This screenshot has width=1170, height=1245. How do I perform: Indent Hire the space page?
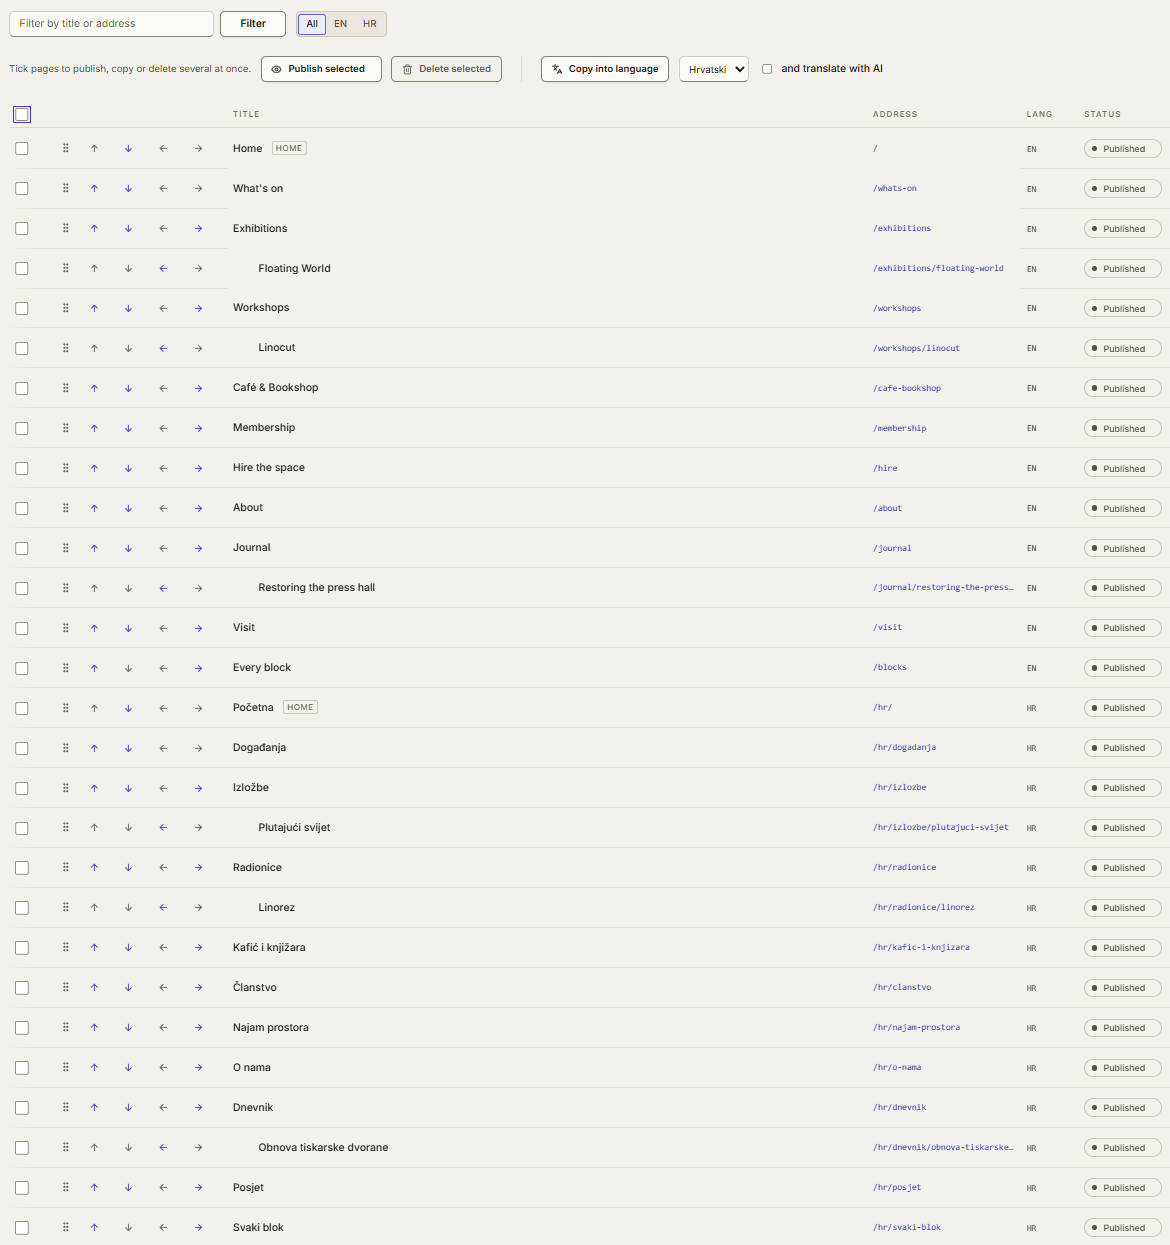coord(198,468)
